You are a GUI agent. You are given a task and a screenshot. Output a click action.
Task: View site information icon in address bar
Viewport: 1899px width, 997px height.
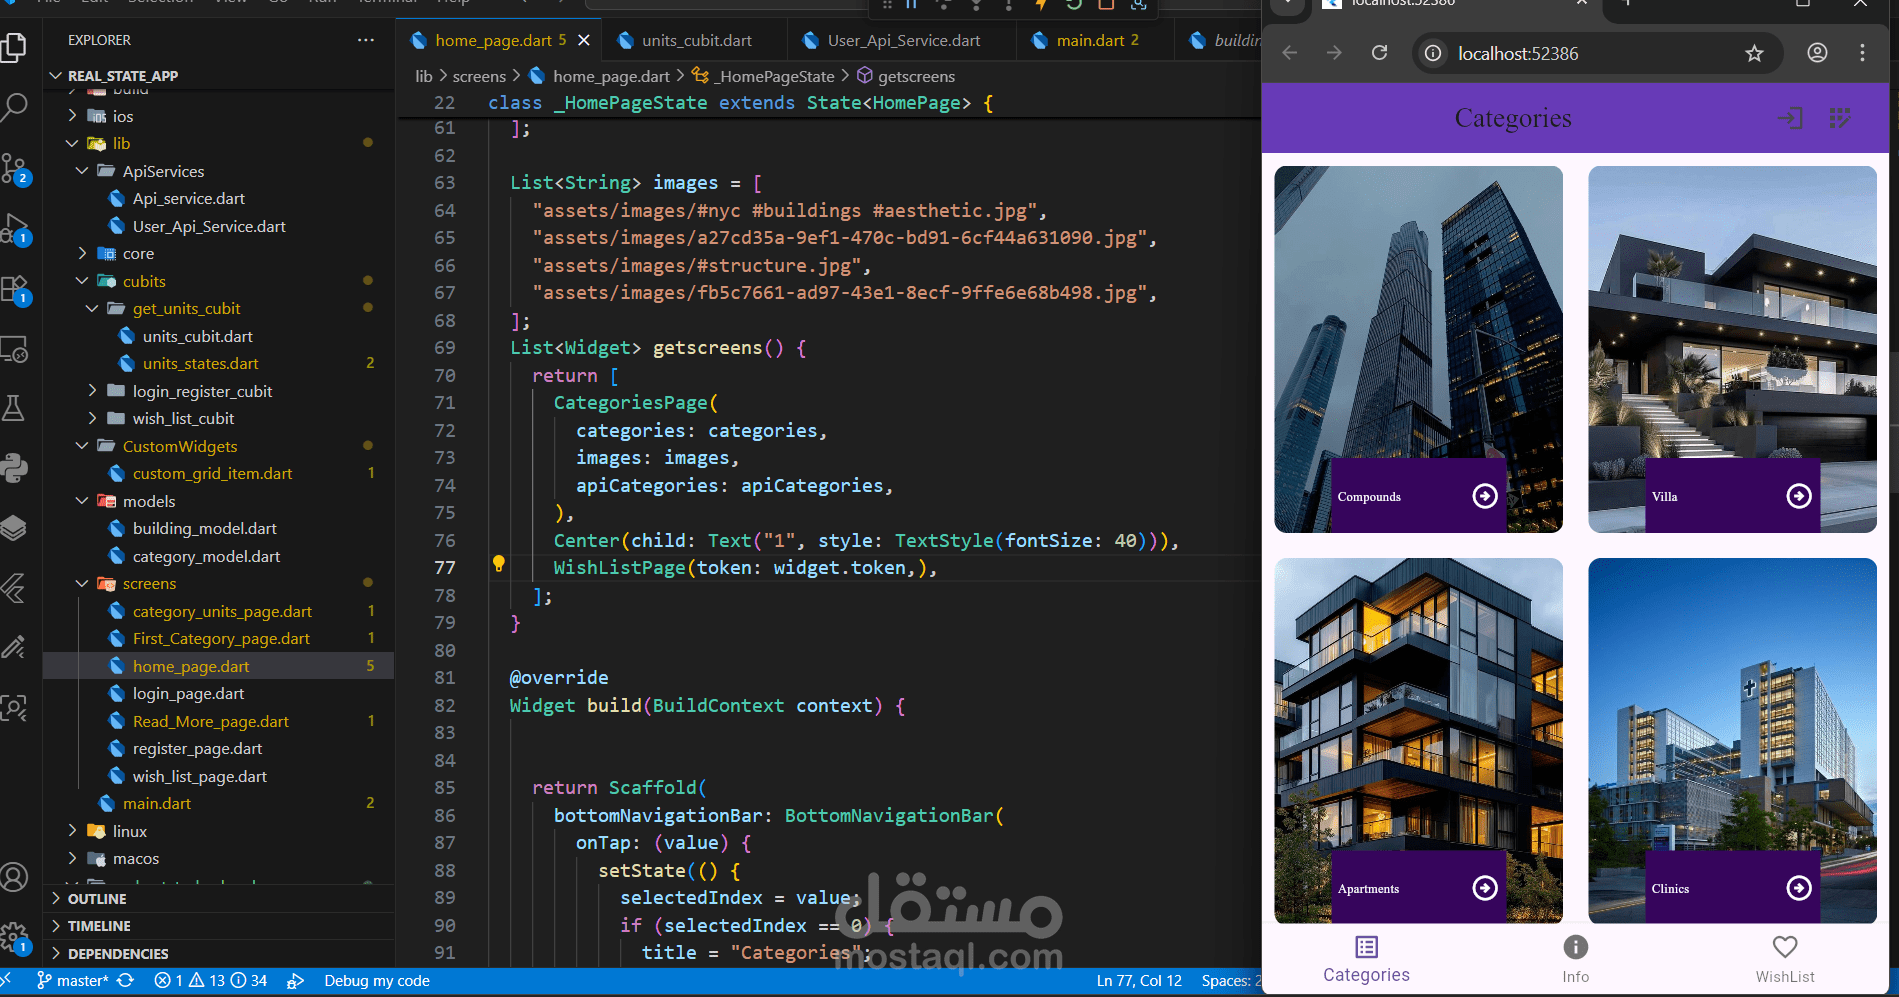(x=1433, y=53)
